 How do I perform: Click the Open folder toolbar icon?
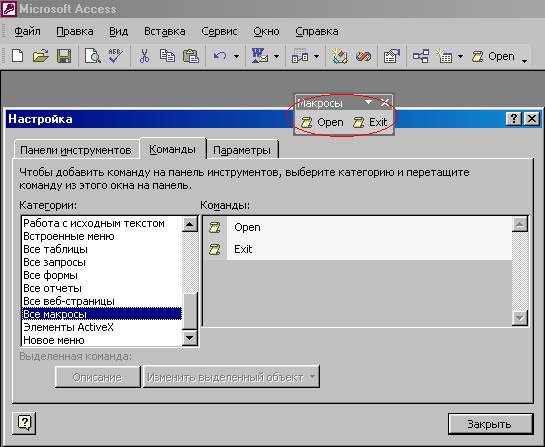coord(41,56)
